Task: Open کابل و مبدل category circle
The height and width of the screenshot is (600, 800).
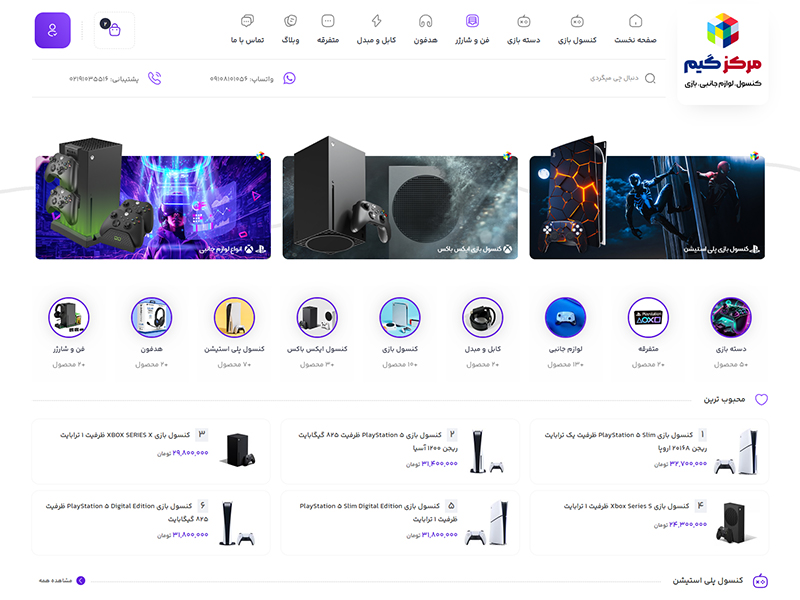Action: 483,317
